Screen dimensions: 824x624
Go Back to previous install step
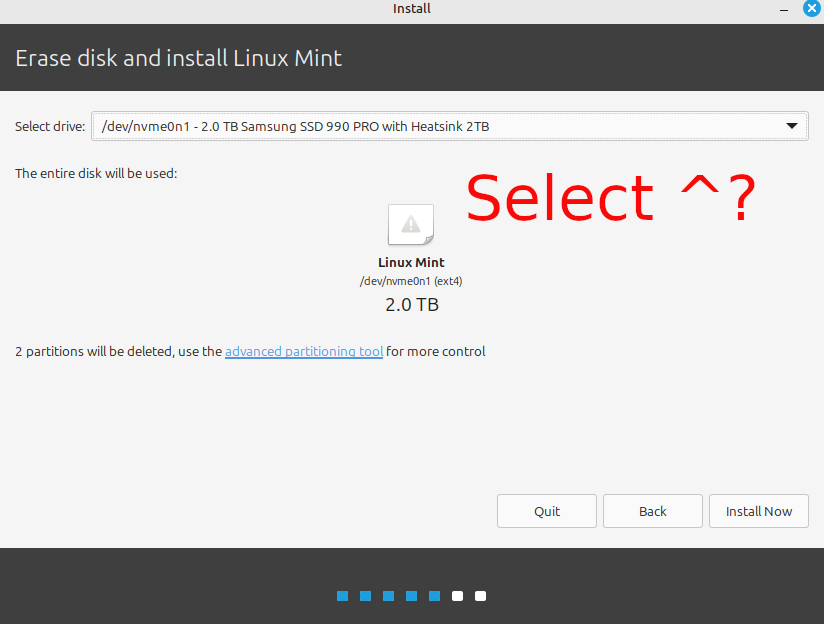653,511
